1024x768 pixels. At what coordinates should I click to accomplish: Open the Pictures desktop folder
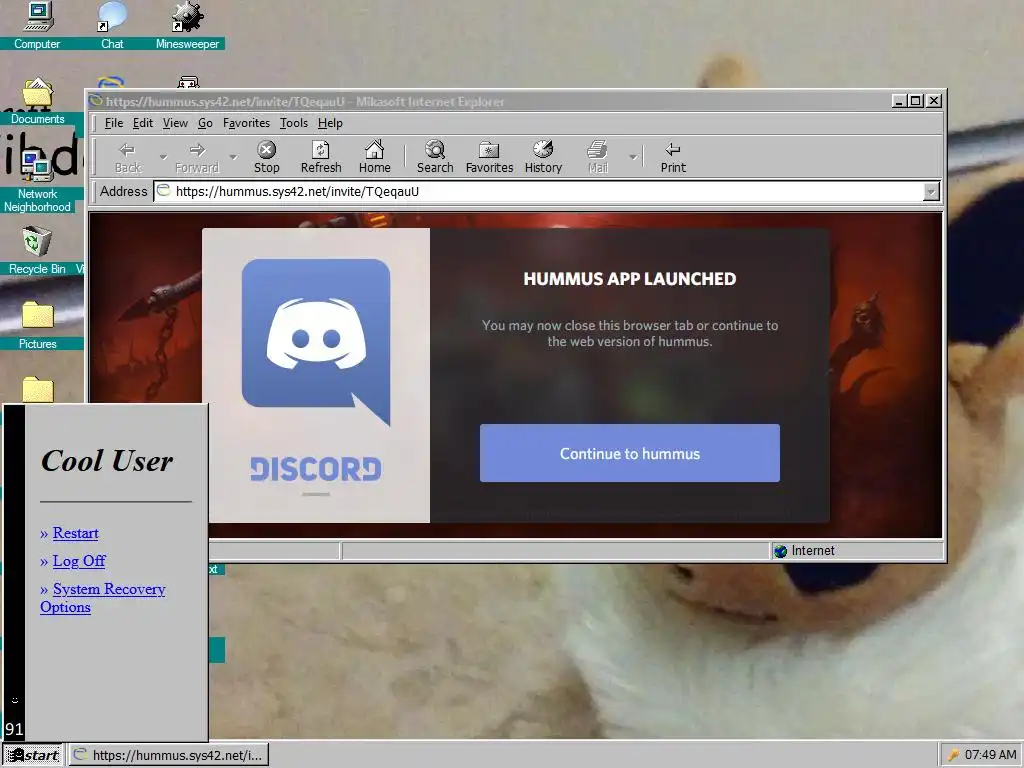37,326
